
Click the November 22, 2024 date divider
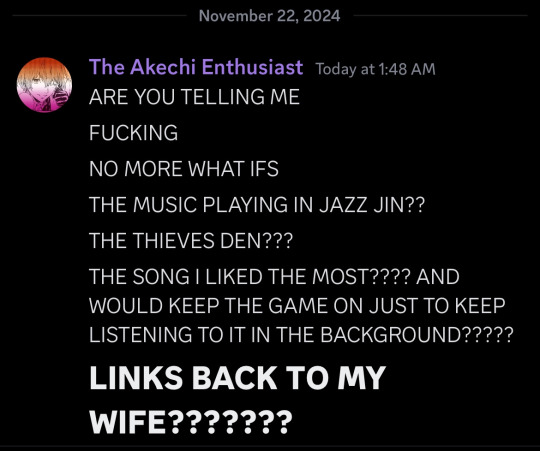pyautogui.click(x=270, y=16)
